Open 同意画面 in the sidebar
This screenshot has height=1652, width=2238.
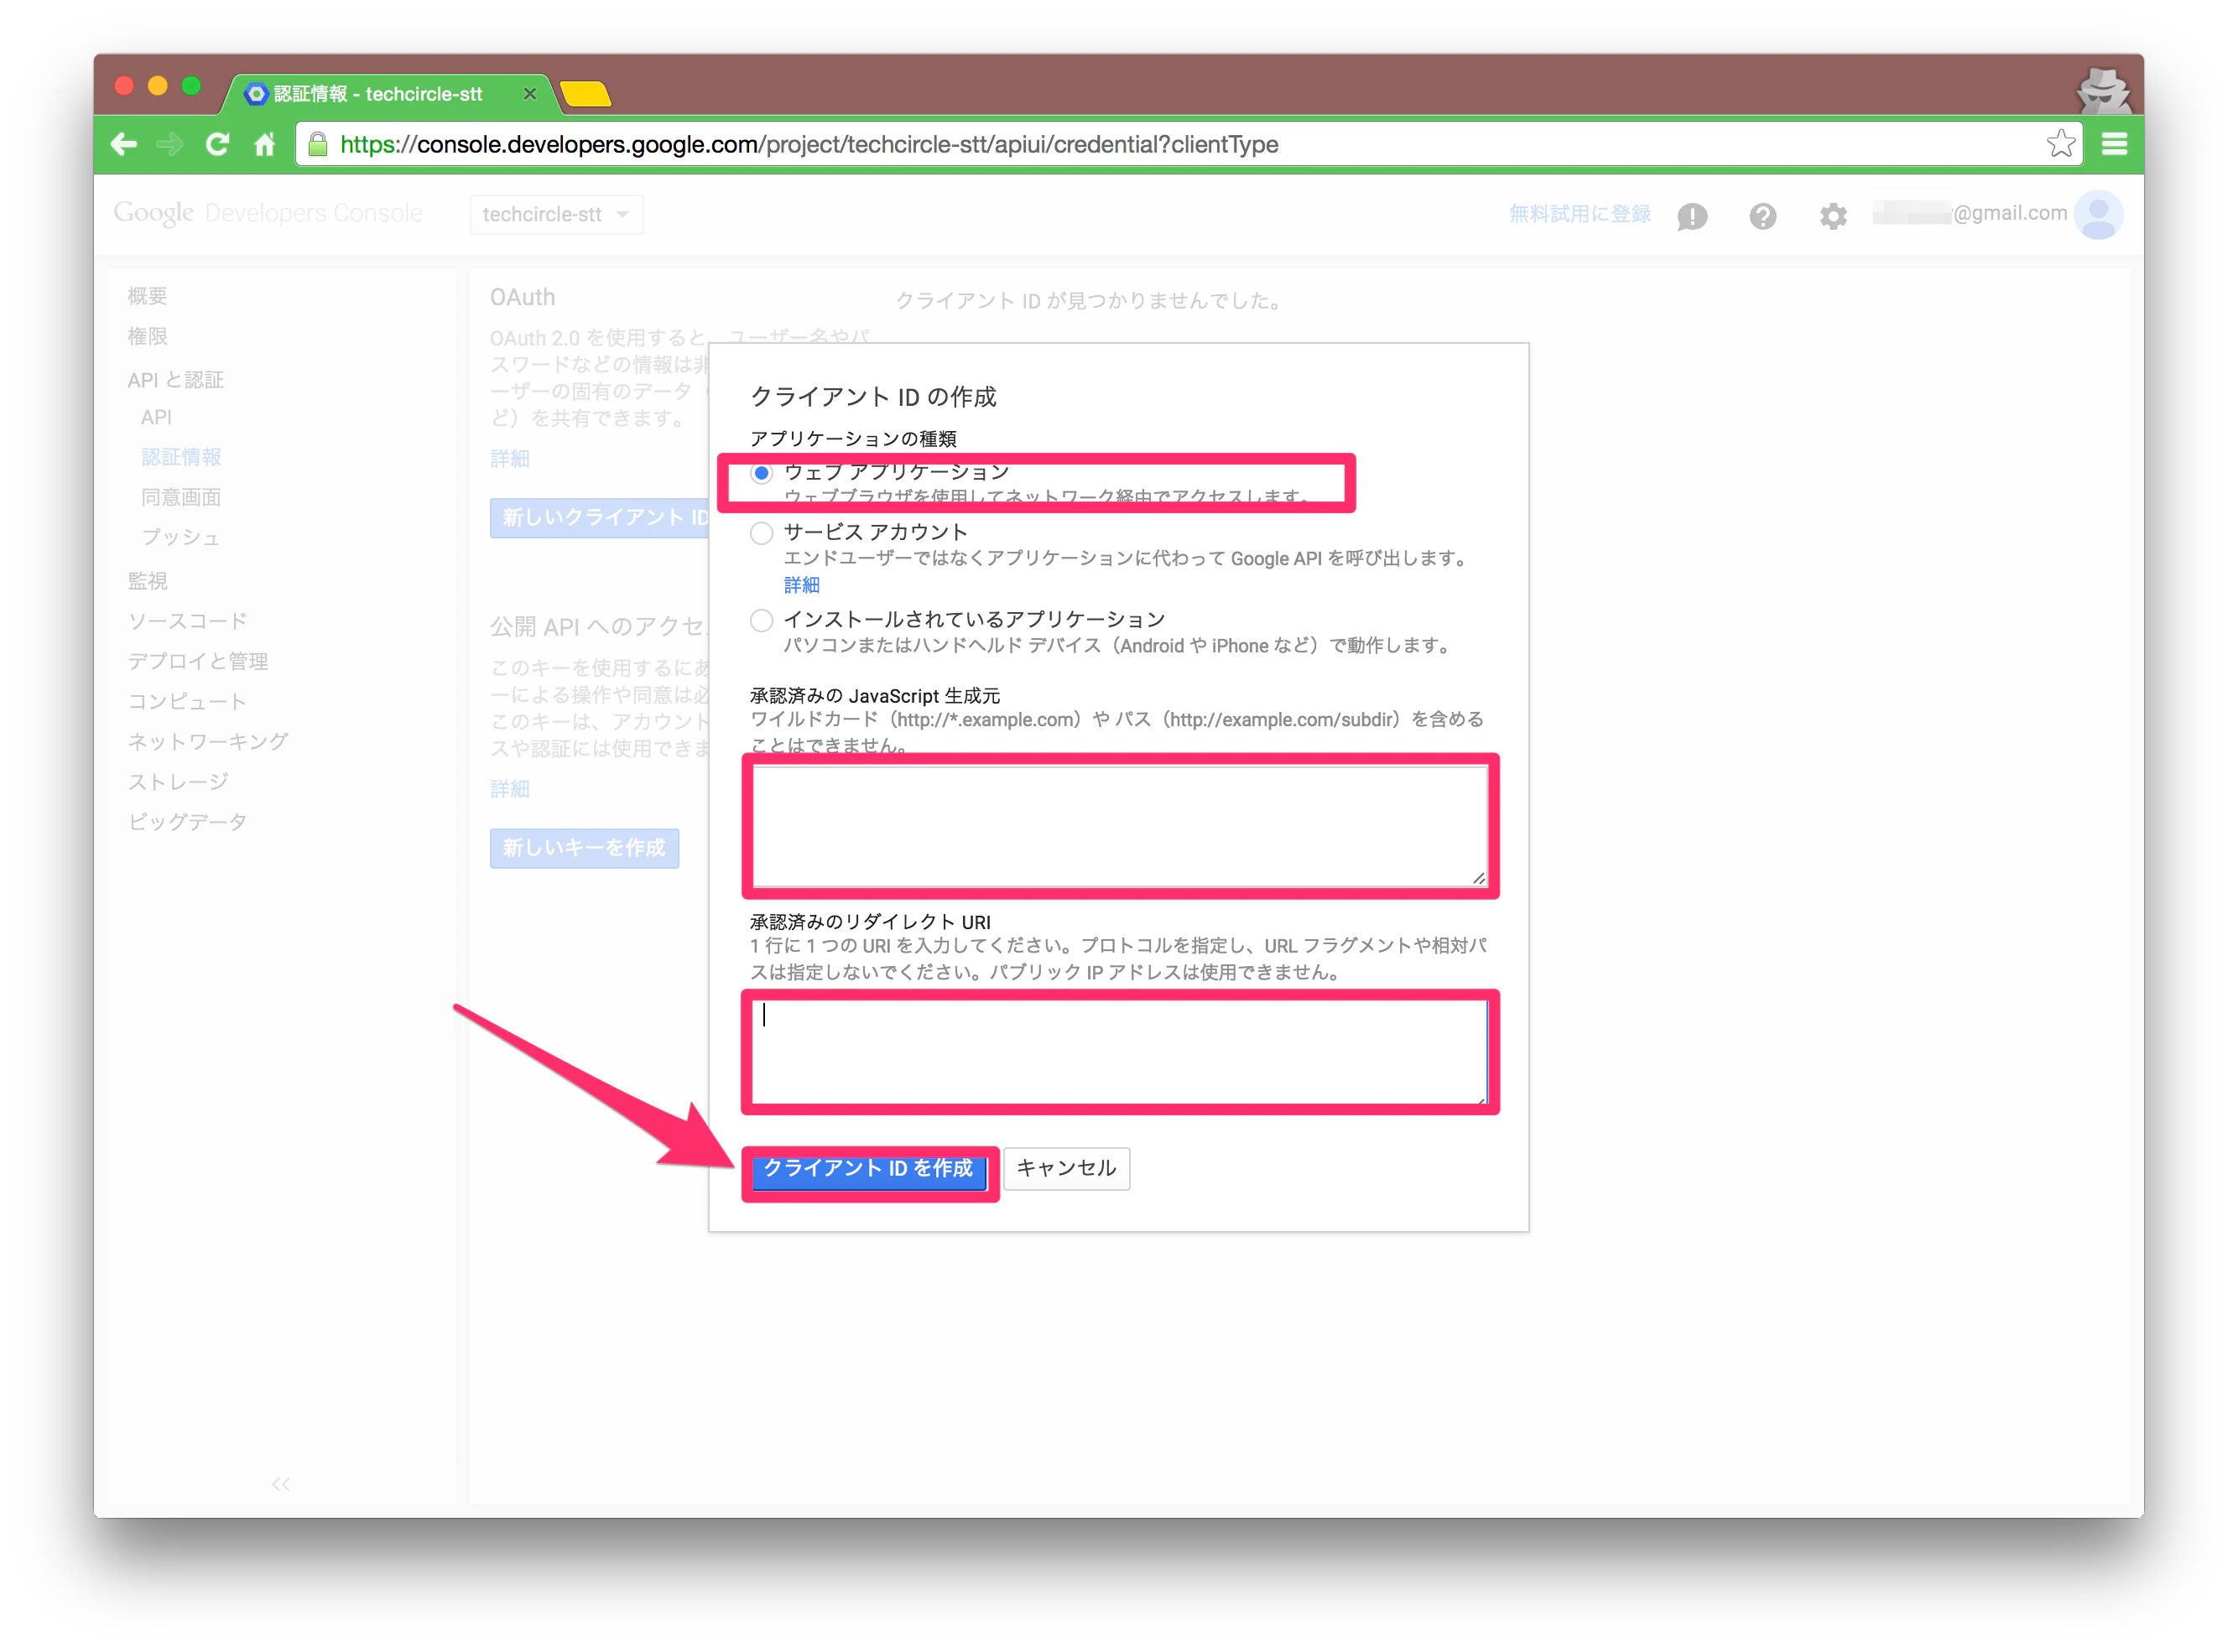click(181, 497)
